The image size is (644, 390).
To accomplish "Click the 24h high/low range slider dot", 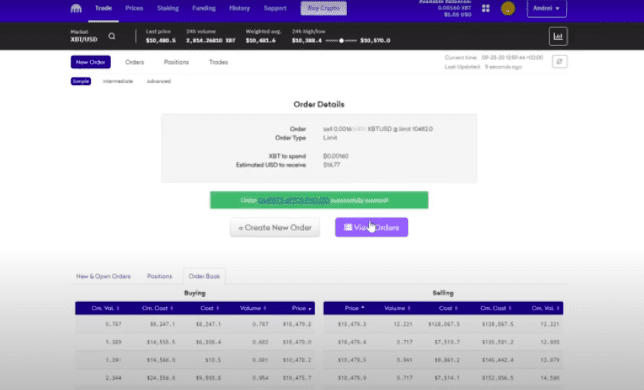I will pyautogui.click(x=341, y=41).
